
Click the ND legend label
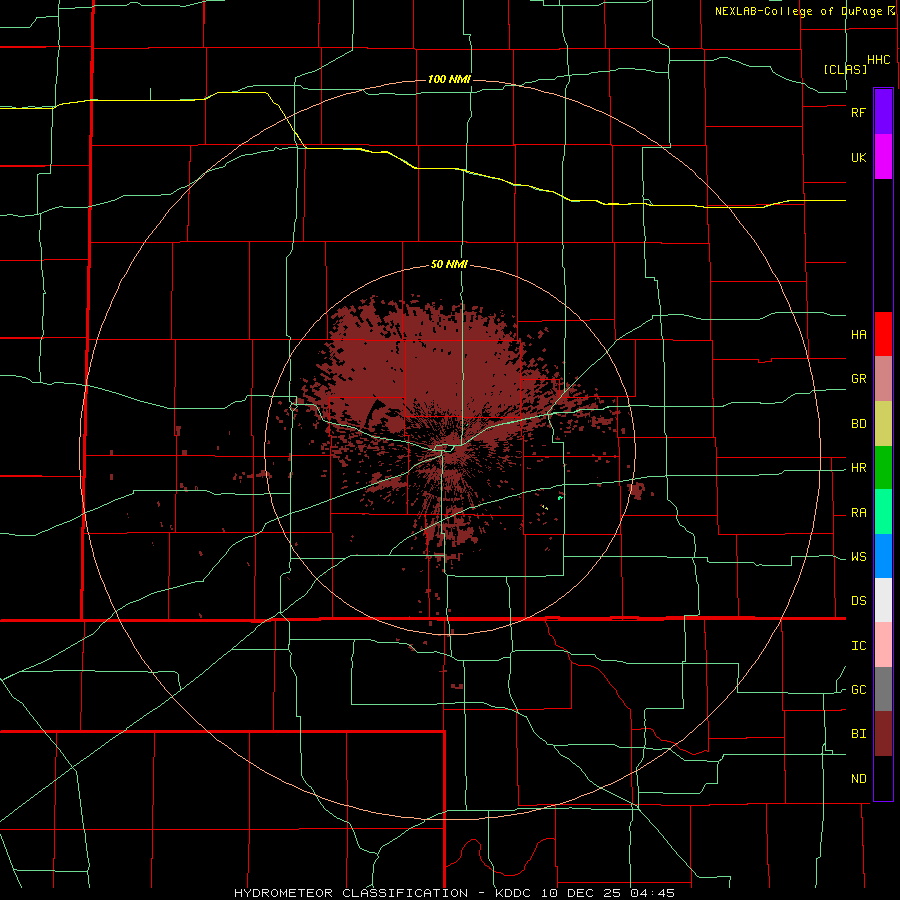point(858,779)
